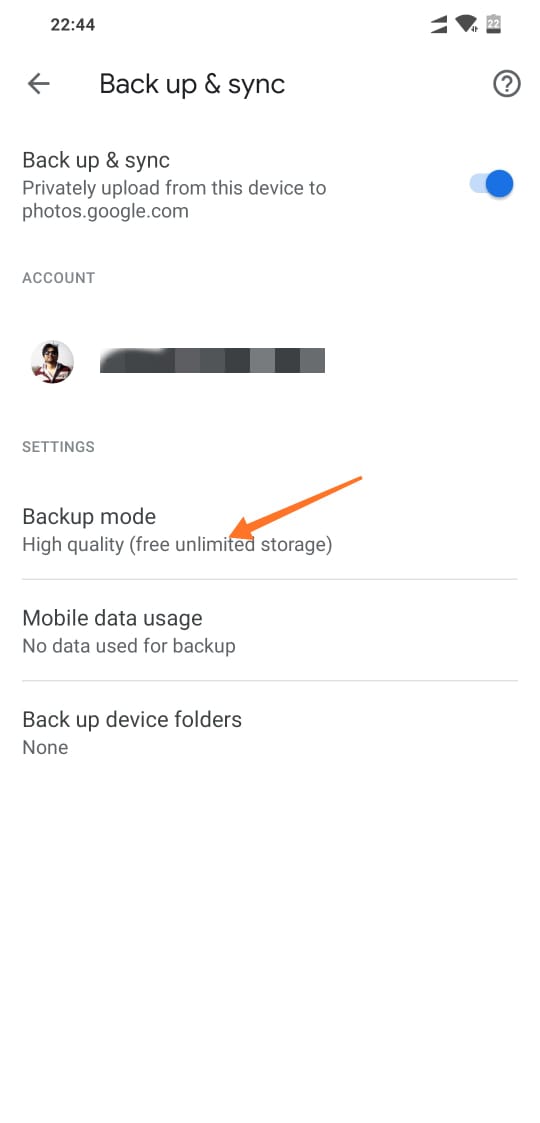Open Mobile data usage options
Image resolution: width=540 pixels, height=1123 pixels.
click(269, 631)
